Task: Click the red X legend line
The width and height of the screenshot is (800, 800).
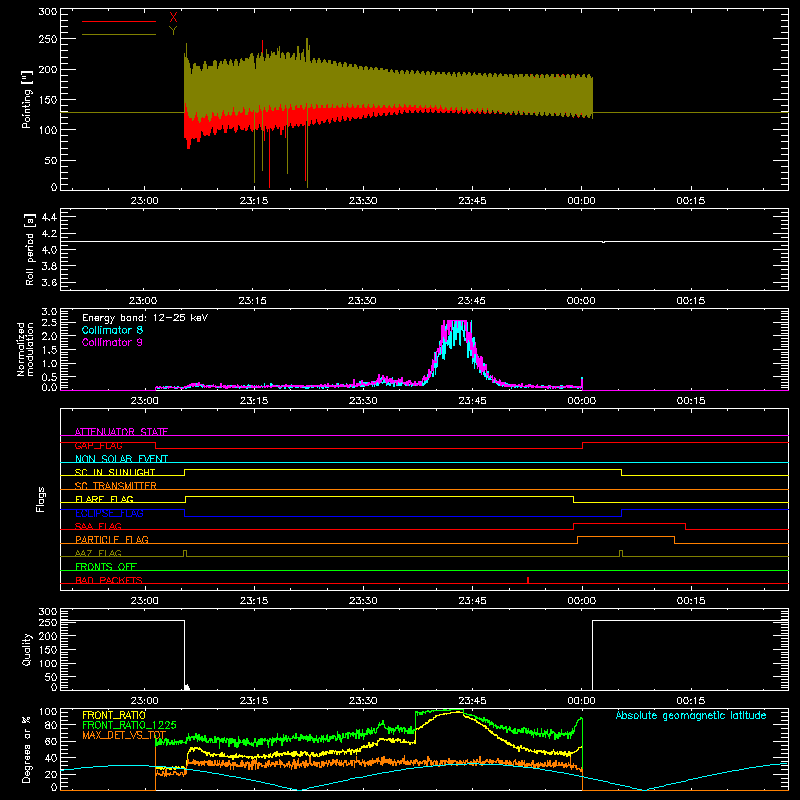Action: pos(119,21)
